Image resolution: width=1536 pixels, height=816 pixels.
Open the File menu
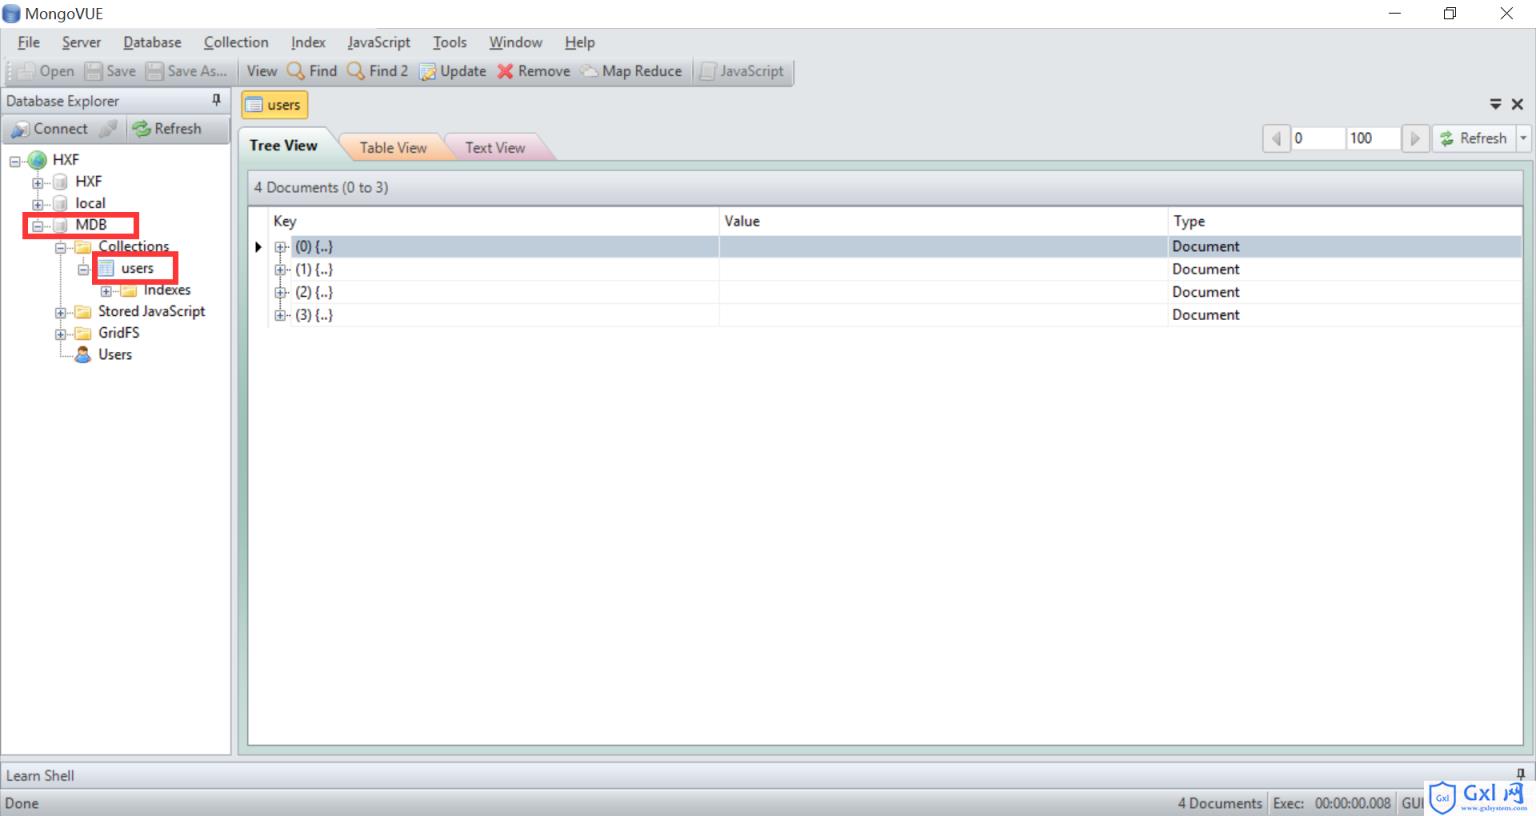29,42
